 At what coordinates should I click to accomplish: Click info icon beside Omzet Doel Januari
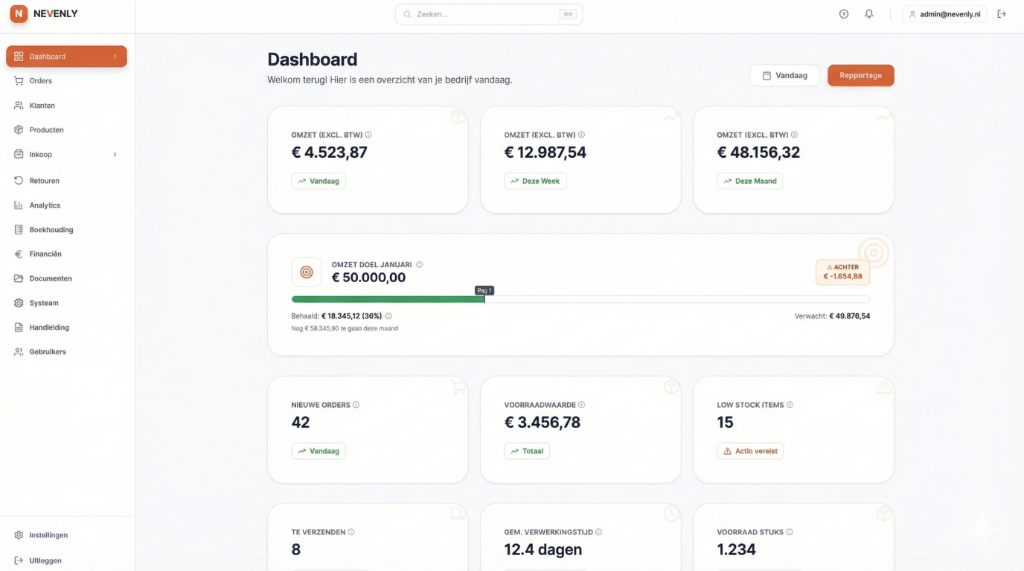(419, 265)
